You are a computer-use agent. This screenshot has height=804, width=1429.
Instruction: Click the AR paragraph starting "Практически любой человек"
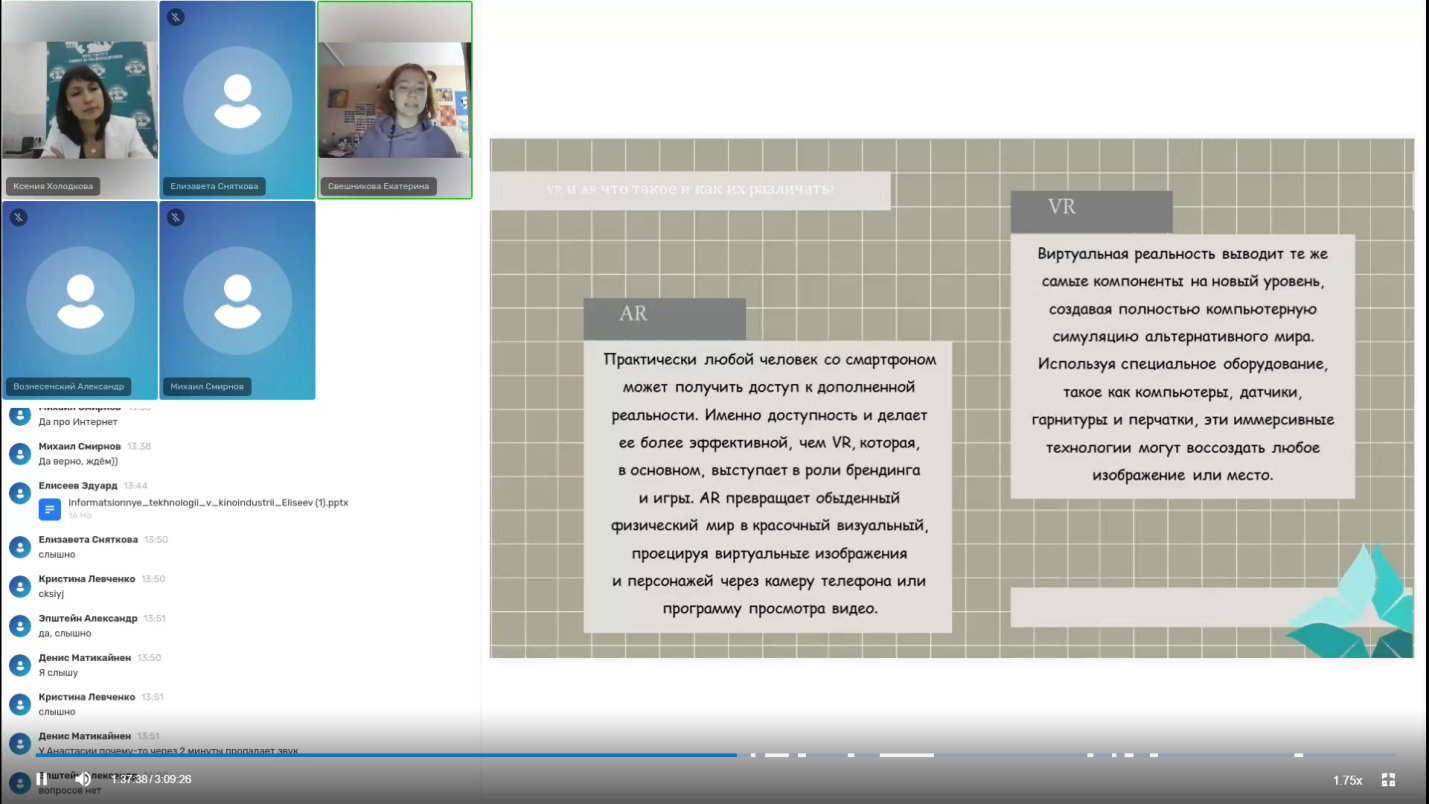[x=768, y=484]
